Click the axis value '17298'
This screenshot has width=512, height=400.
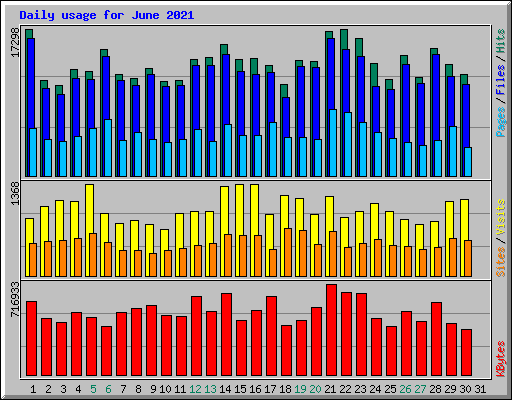pos(15,43)
